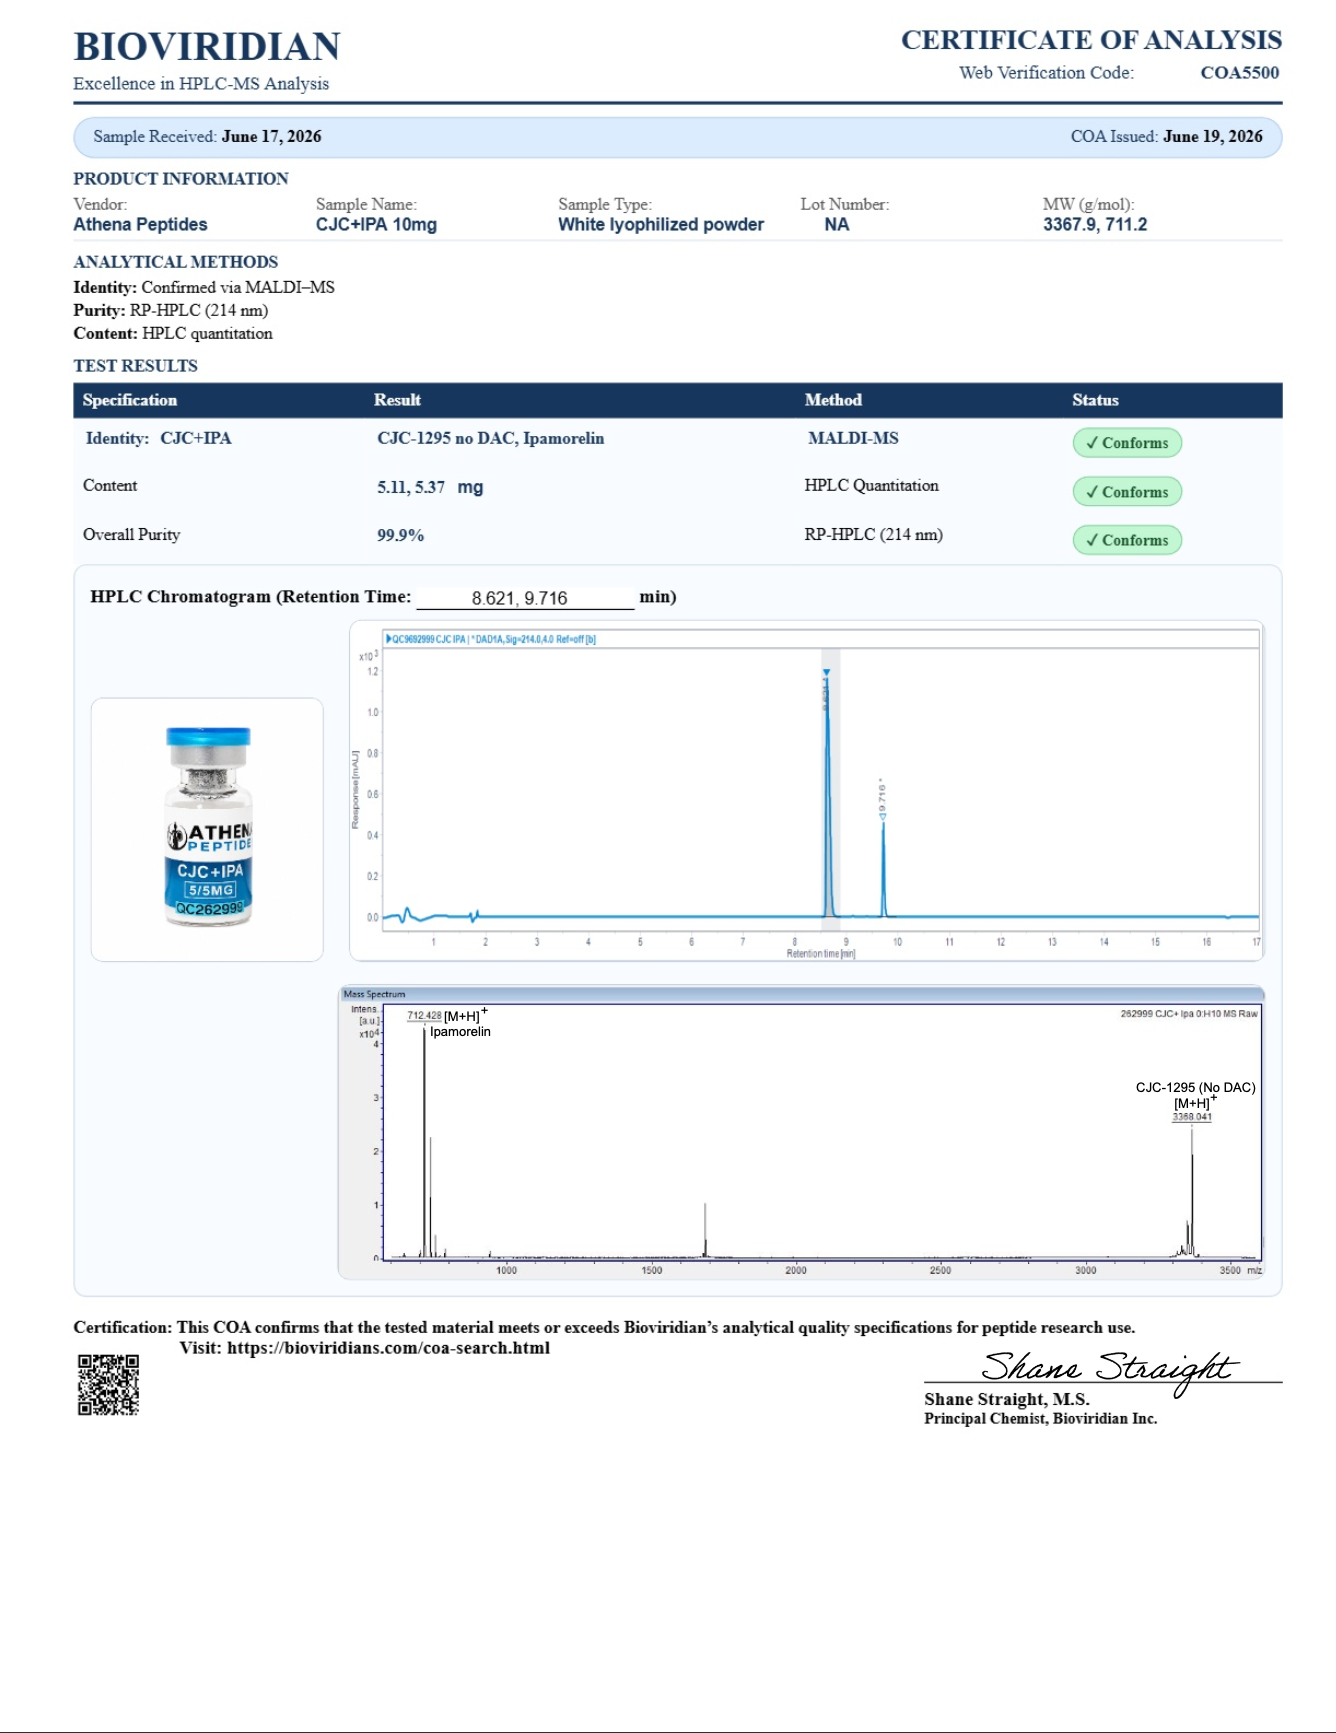Click the 3368.041 m/z peak value
The width and height of the screenshot is (1336, 1733).
[1191, 1117]
